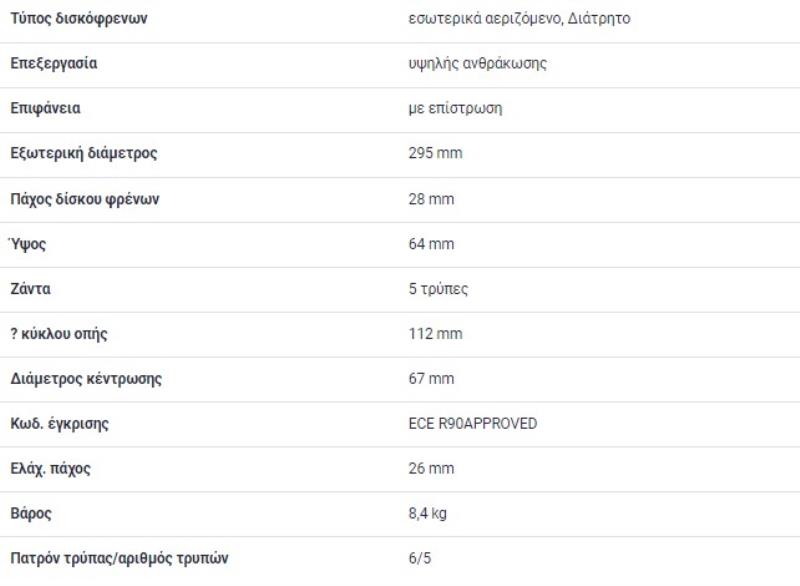The width and height of the screenshot is (800, 586).
Task: Click the 'Πάχος δίσκου φρένων' label
Action: pos(85,199)
